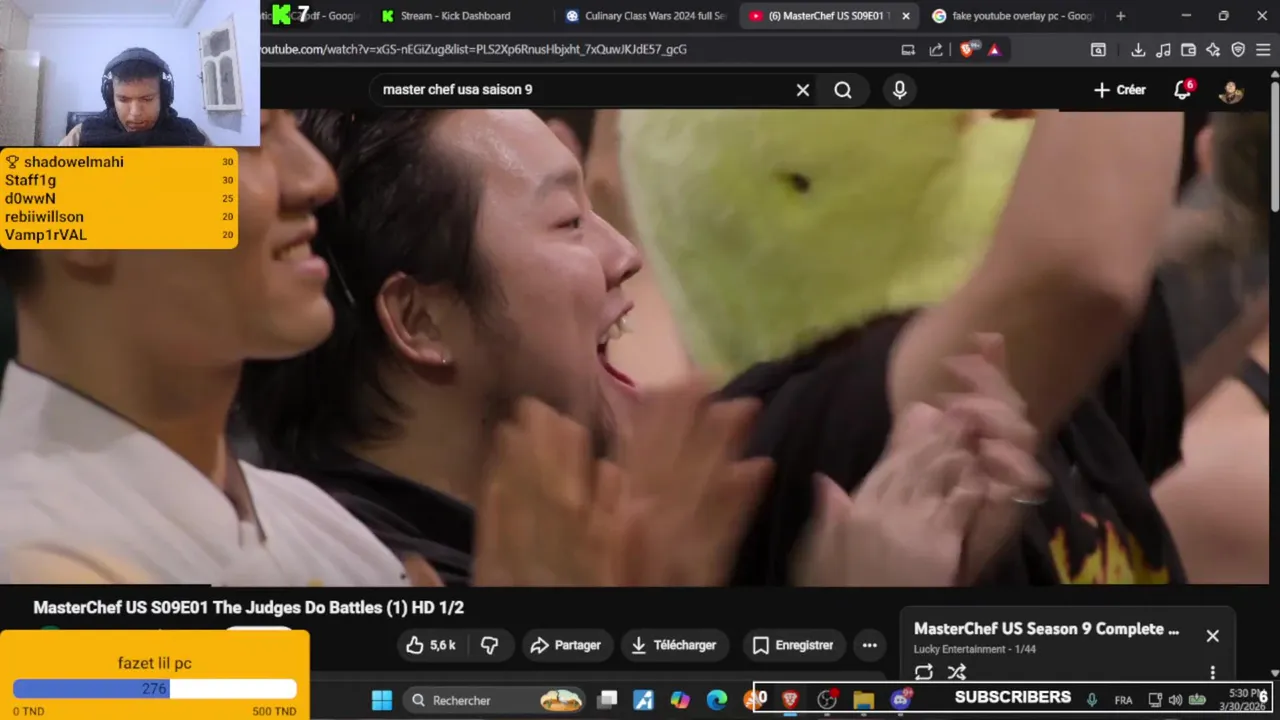The image size is (1280, 720).
Task: Click rebiiwillson in the leaderboard overlay
Action: [x=44, y=217]
